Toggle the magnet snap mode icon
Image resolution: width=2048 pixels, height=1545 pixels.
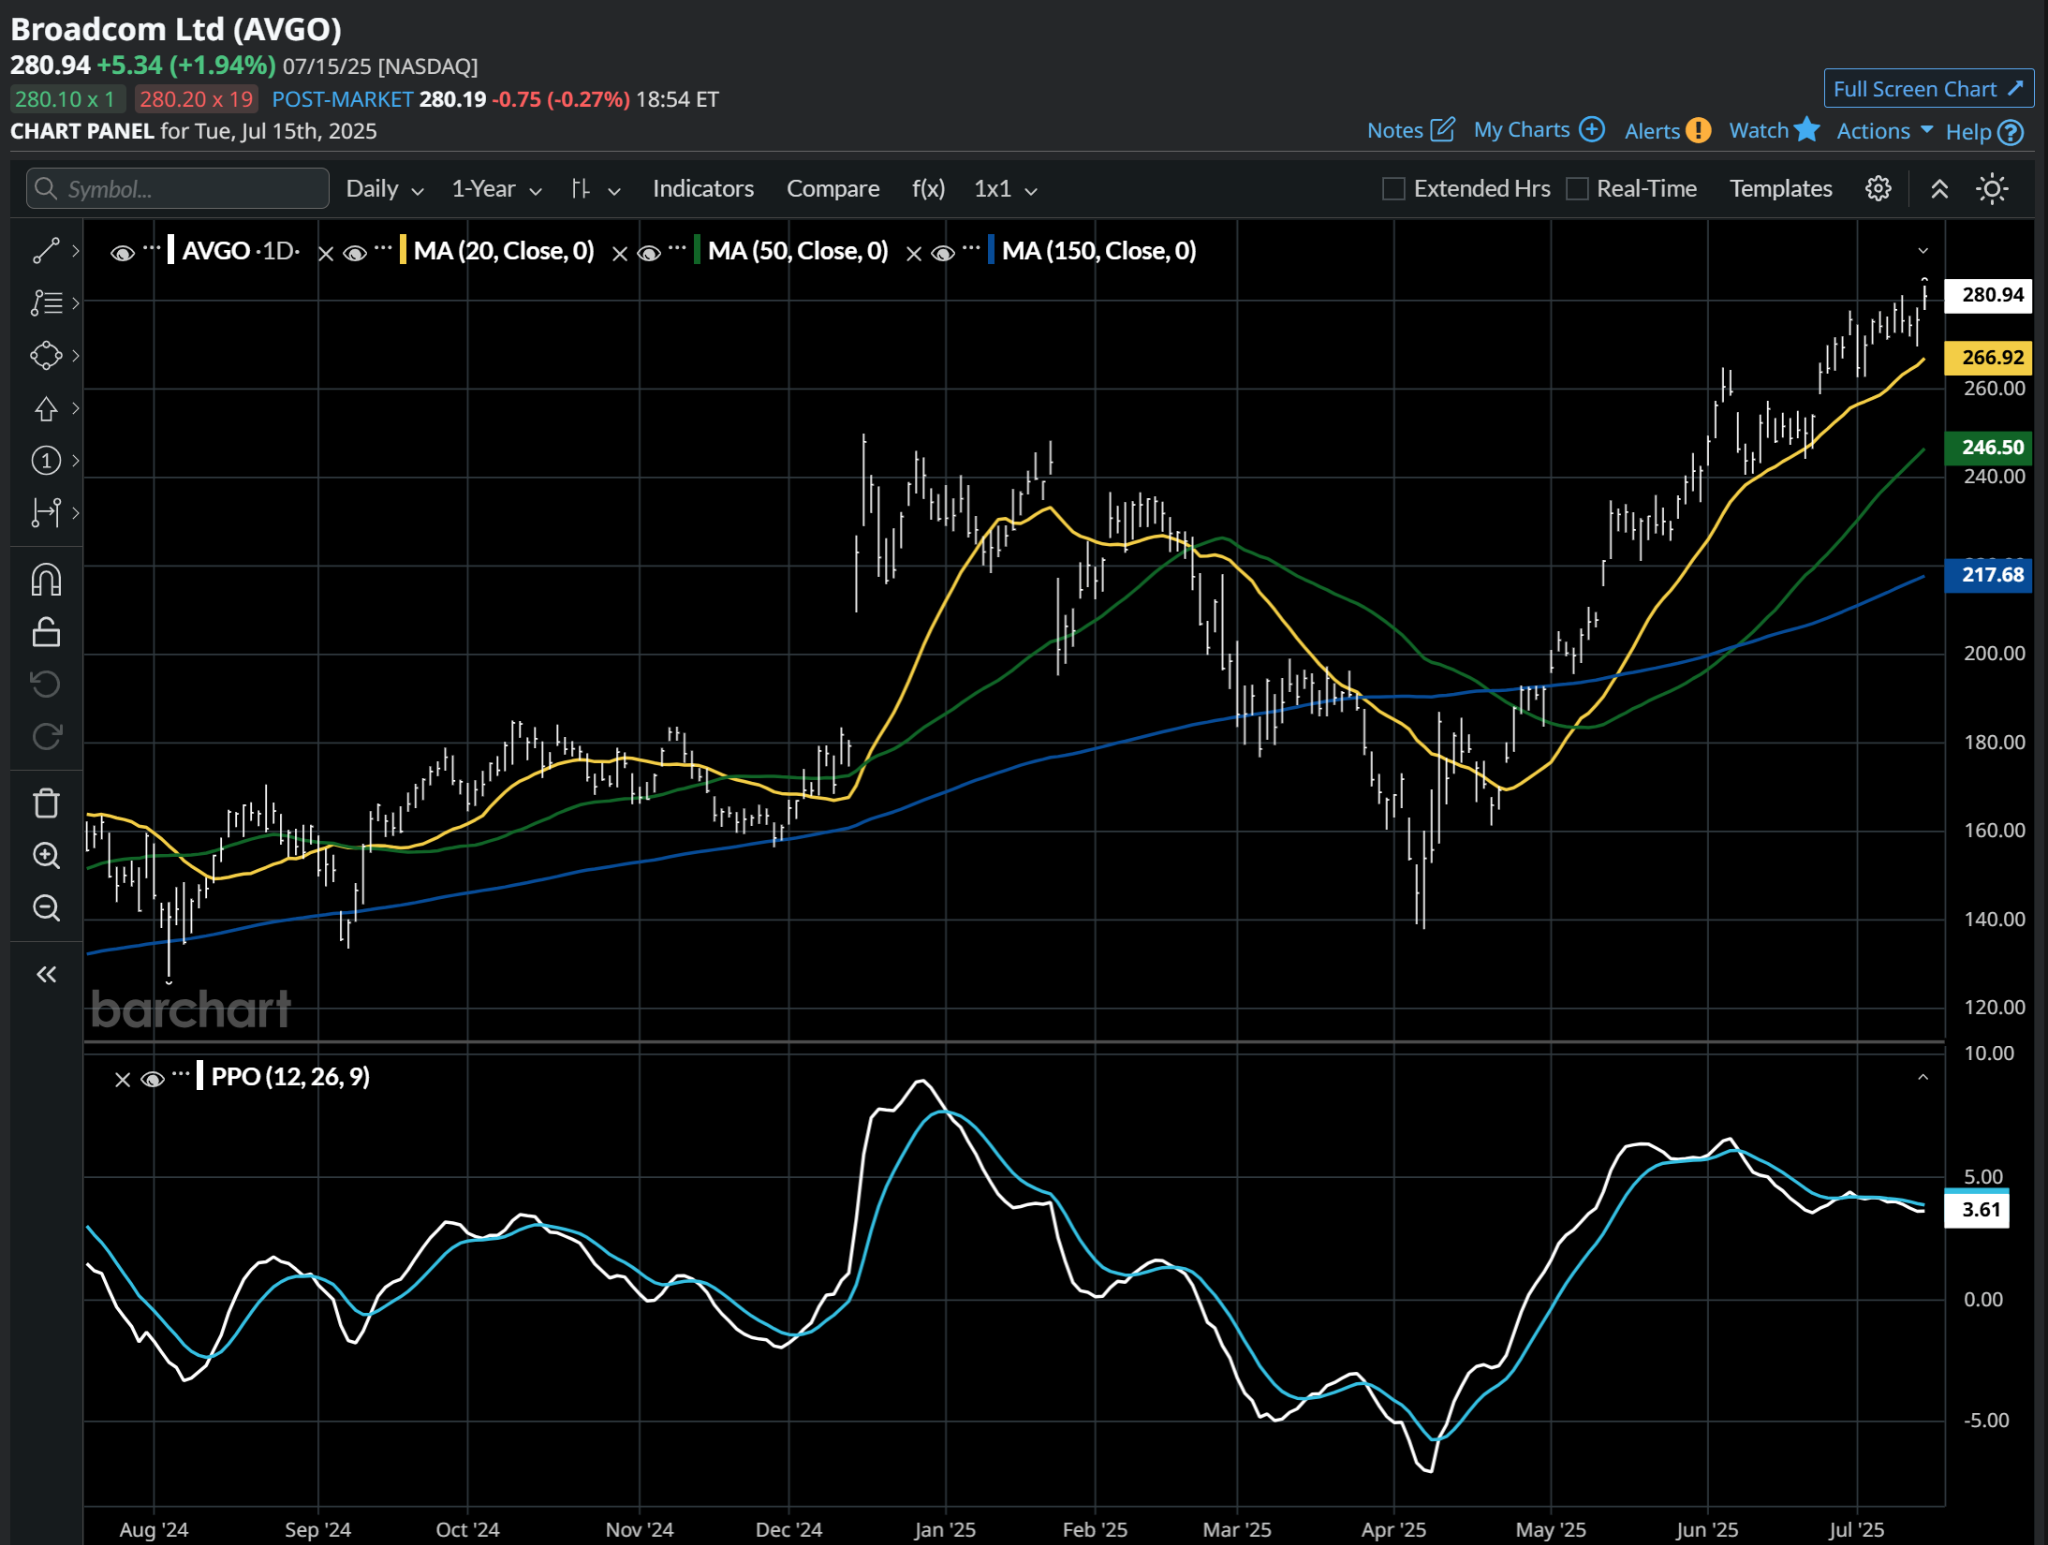coord(46,580)
